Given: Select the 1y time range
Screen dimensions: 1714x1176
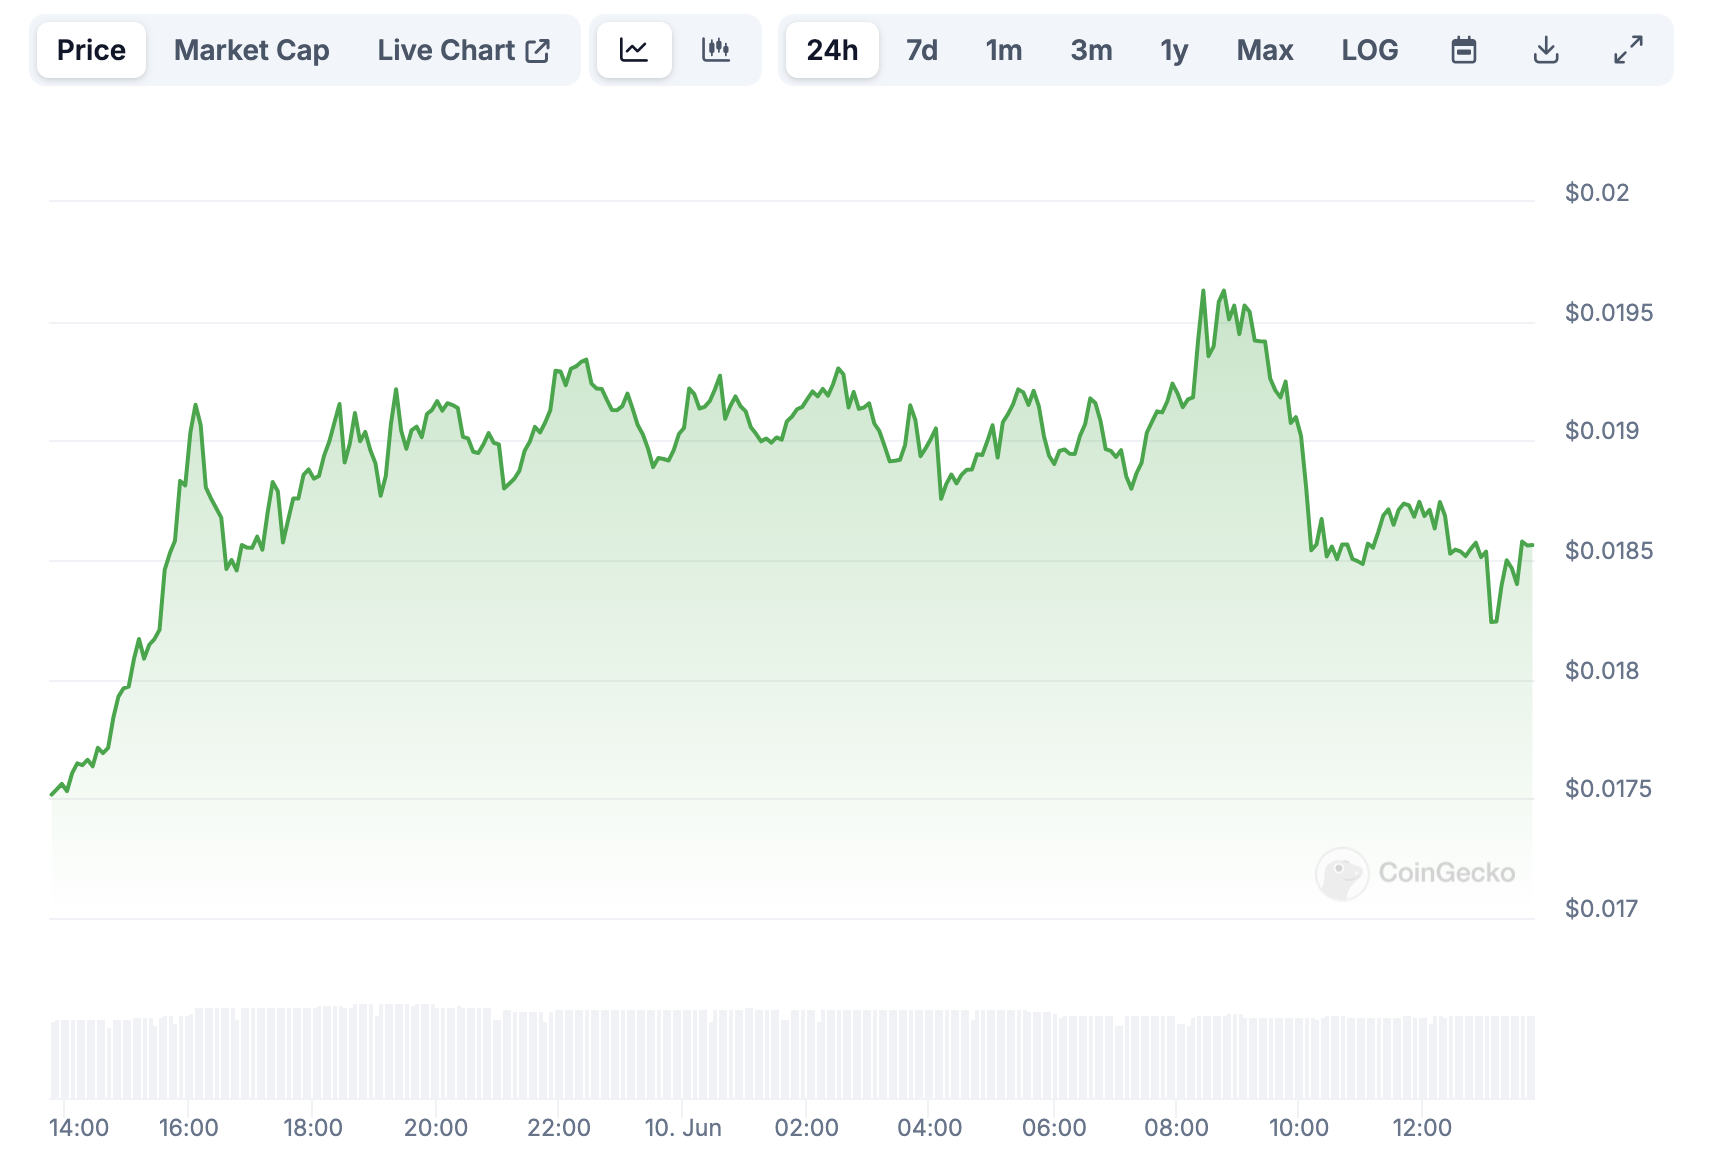Looking at the screenshot, I should [1174, 50].
